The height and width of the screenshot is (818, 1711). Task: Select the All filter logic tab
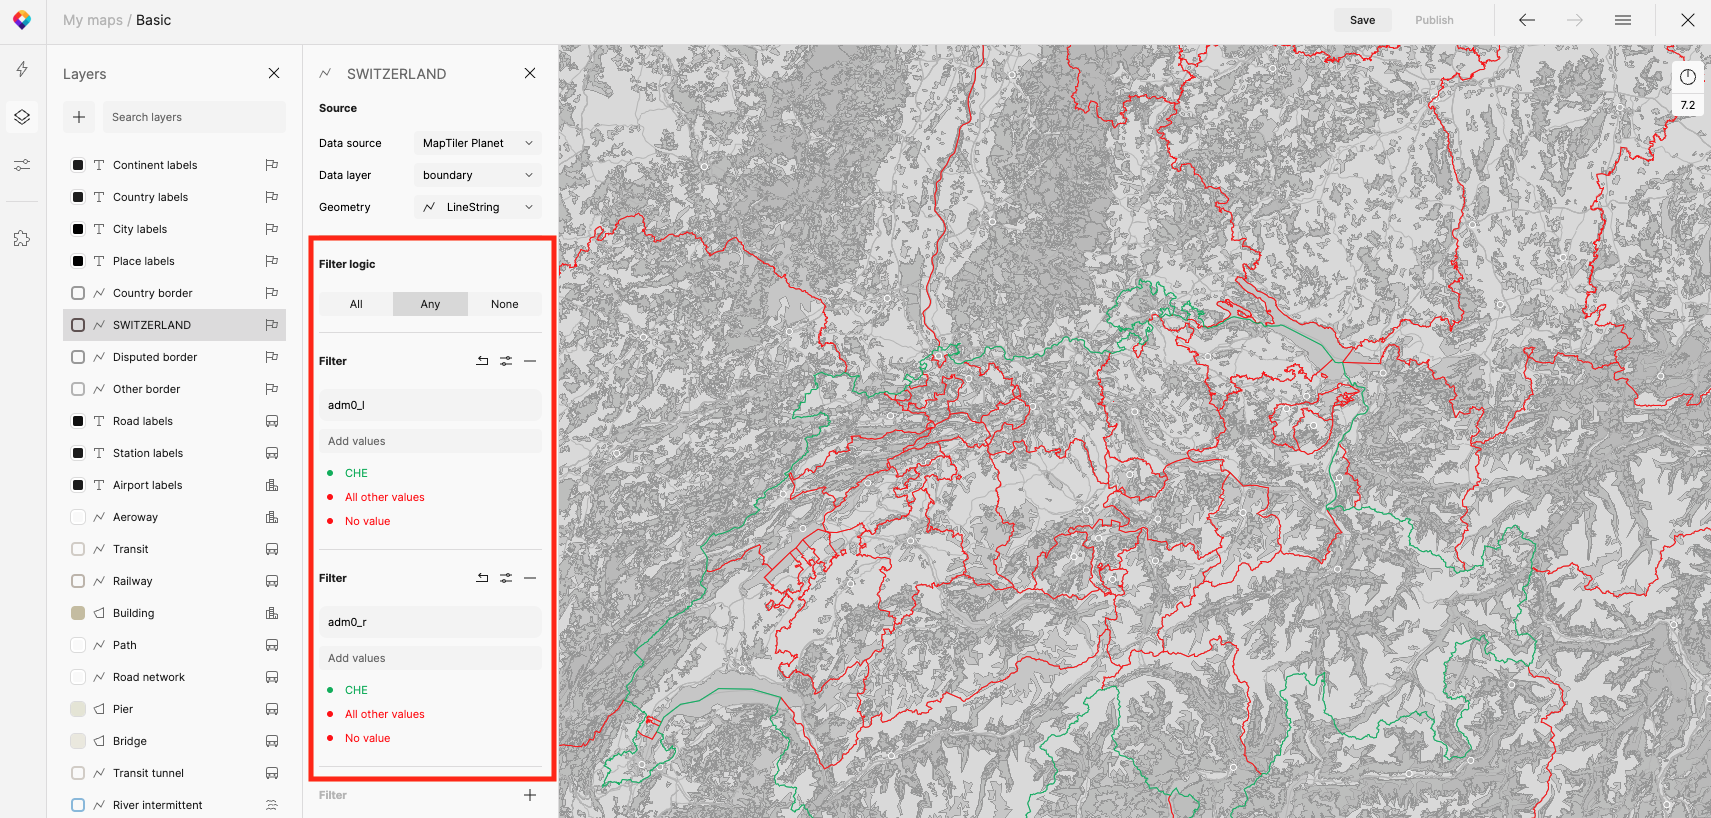[356, 304]
